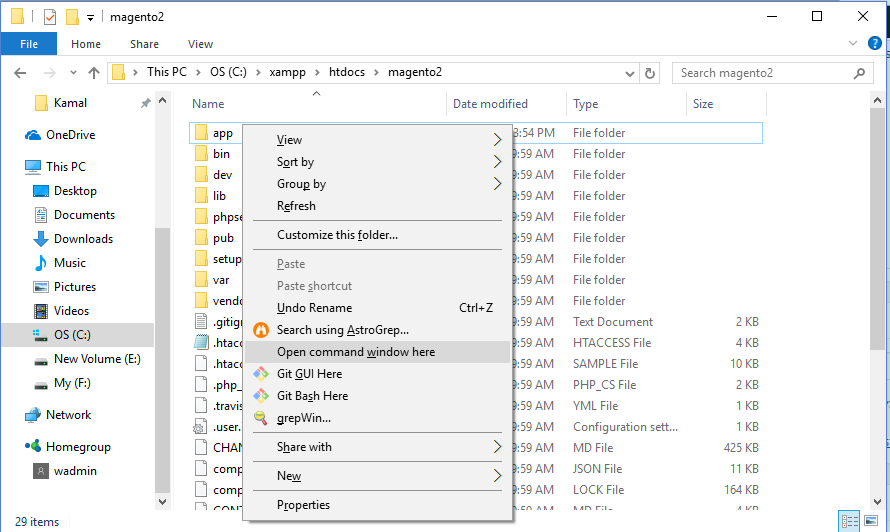The image size is (890, 532).
Task: Click the Network icon in sidebar
Action: (33, 415)
